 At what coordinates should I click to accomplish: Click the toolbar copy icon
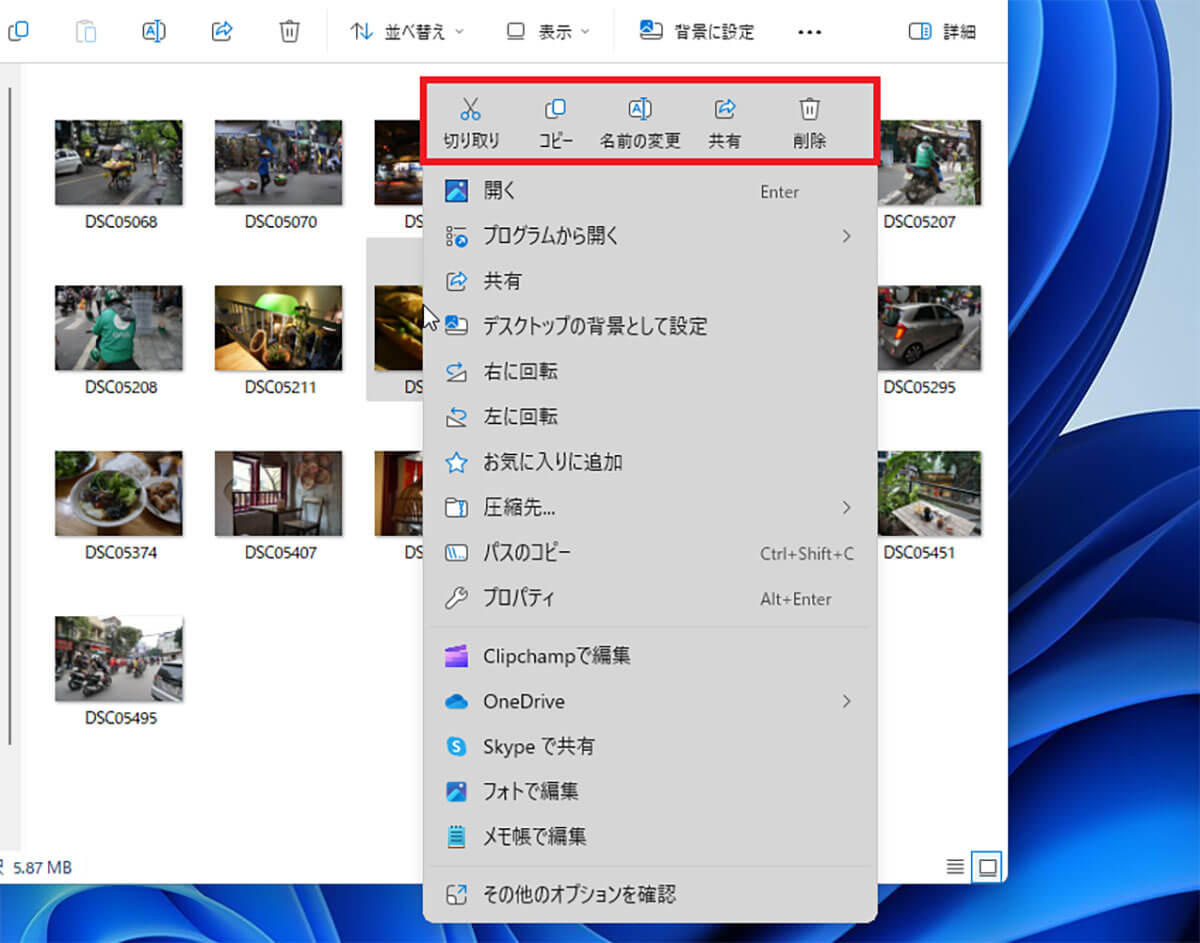coord(17,31)
